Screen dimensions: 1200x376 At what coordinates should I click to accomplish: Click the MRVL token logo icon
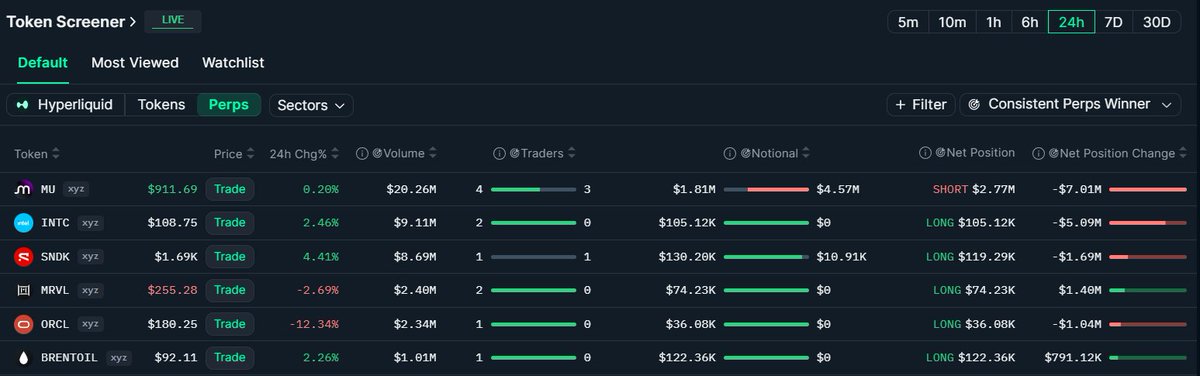click(23, 290)
